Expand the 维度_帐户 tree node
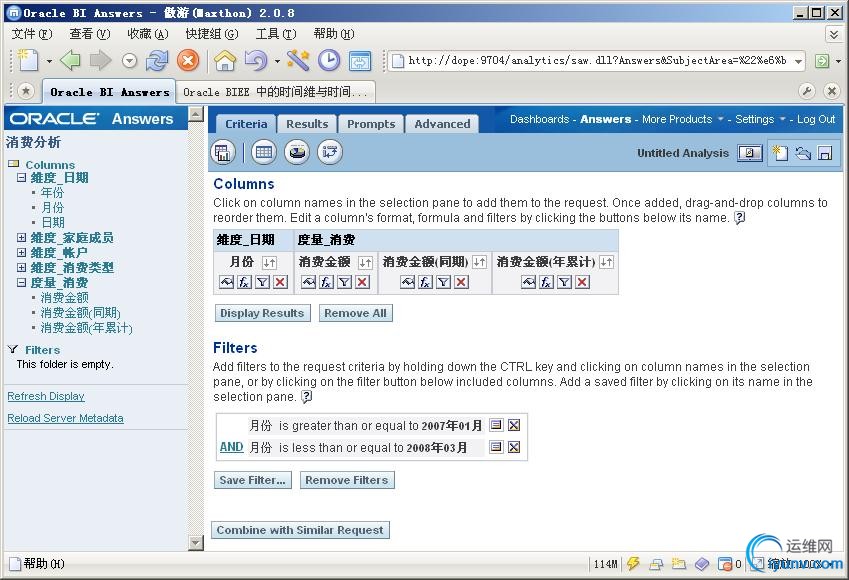Image resolution: width=849 pixels, height=580 pixels. (21, 252)
